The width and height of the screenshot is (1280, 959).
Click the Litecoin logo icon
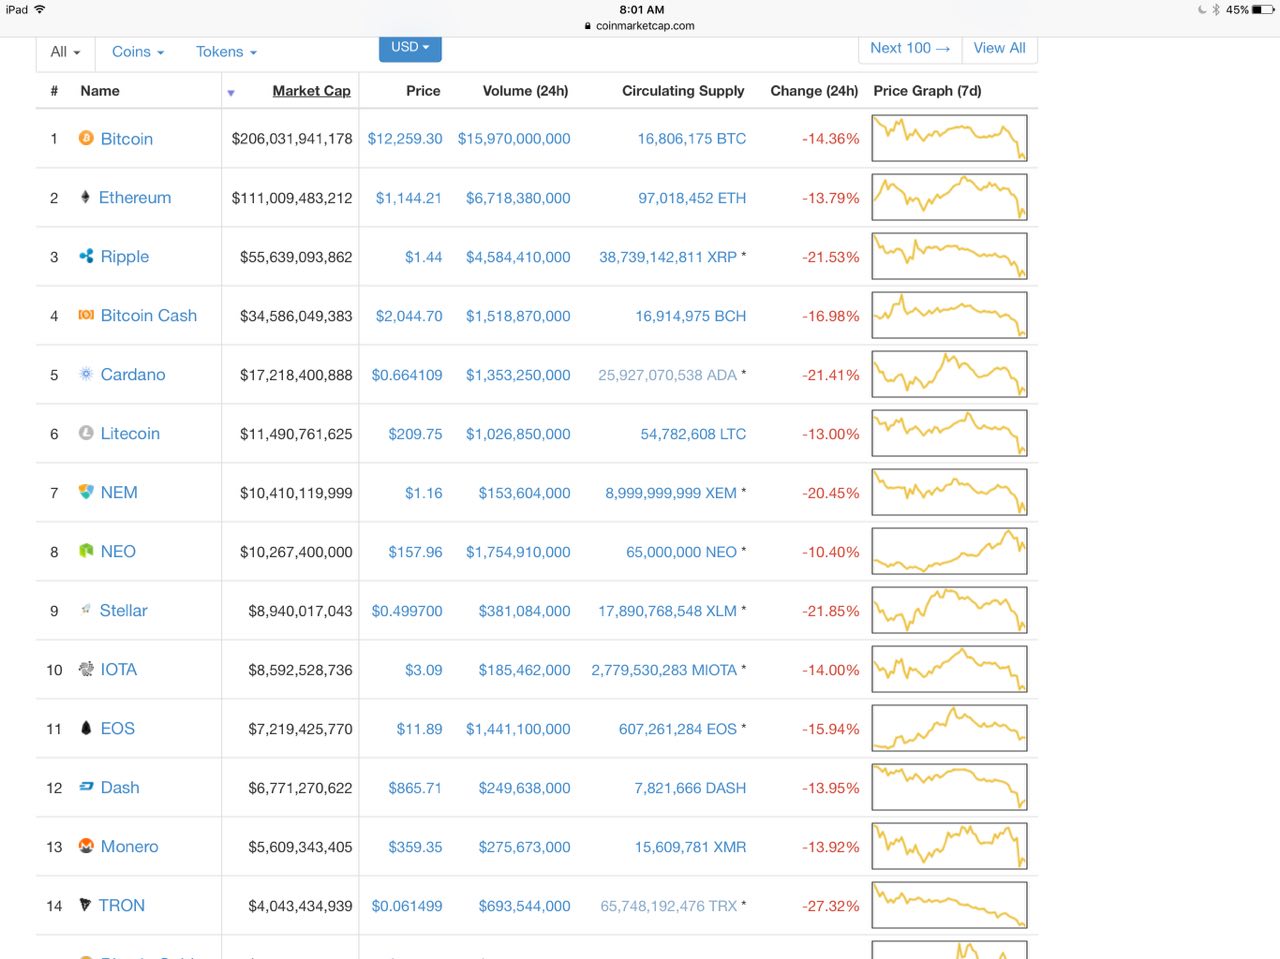86,433
